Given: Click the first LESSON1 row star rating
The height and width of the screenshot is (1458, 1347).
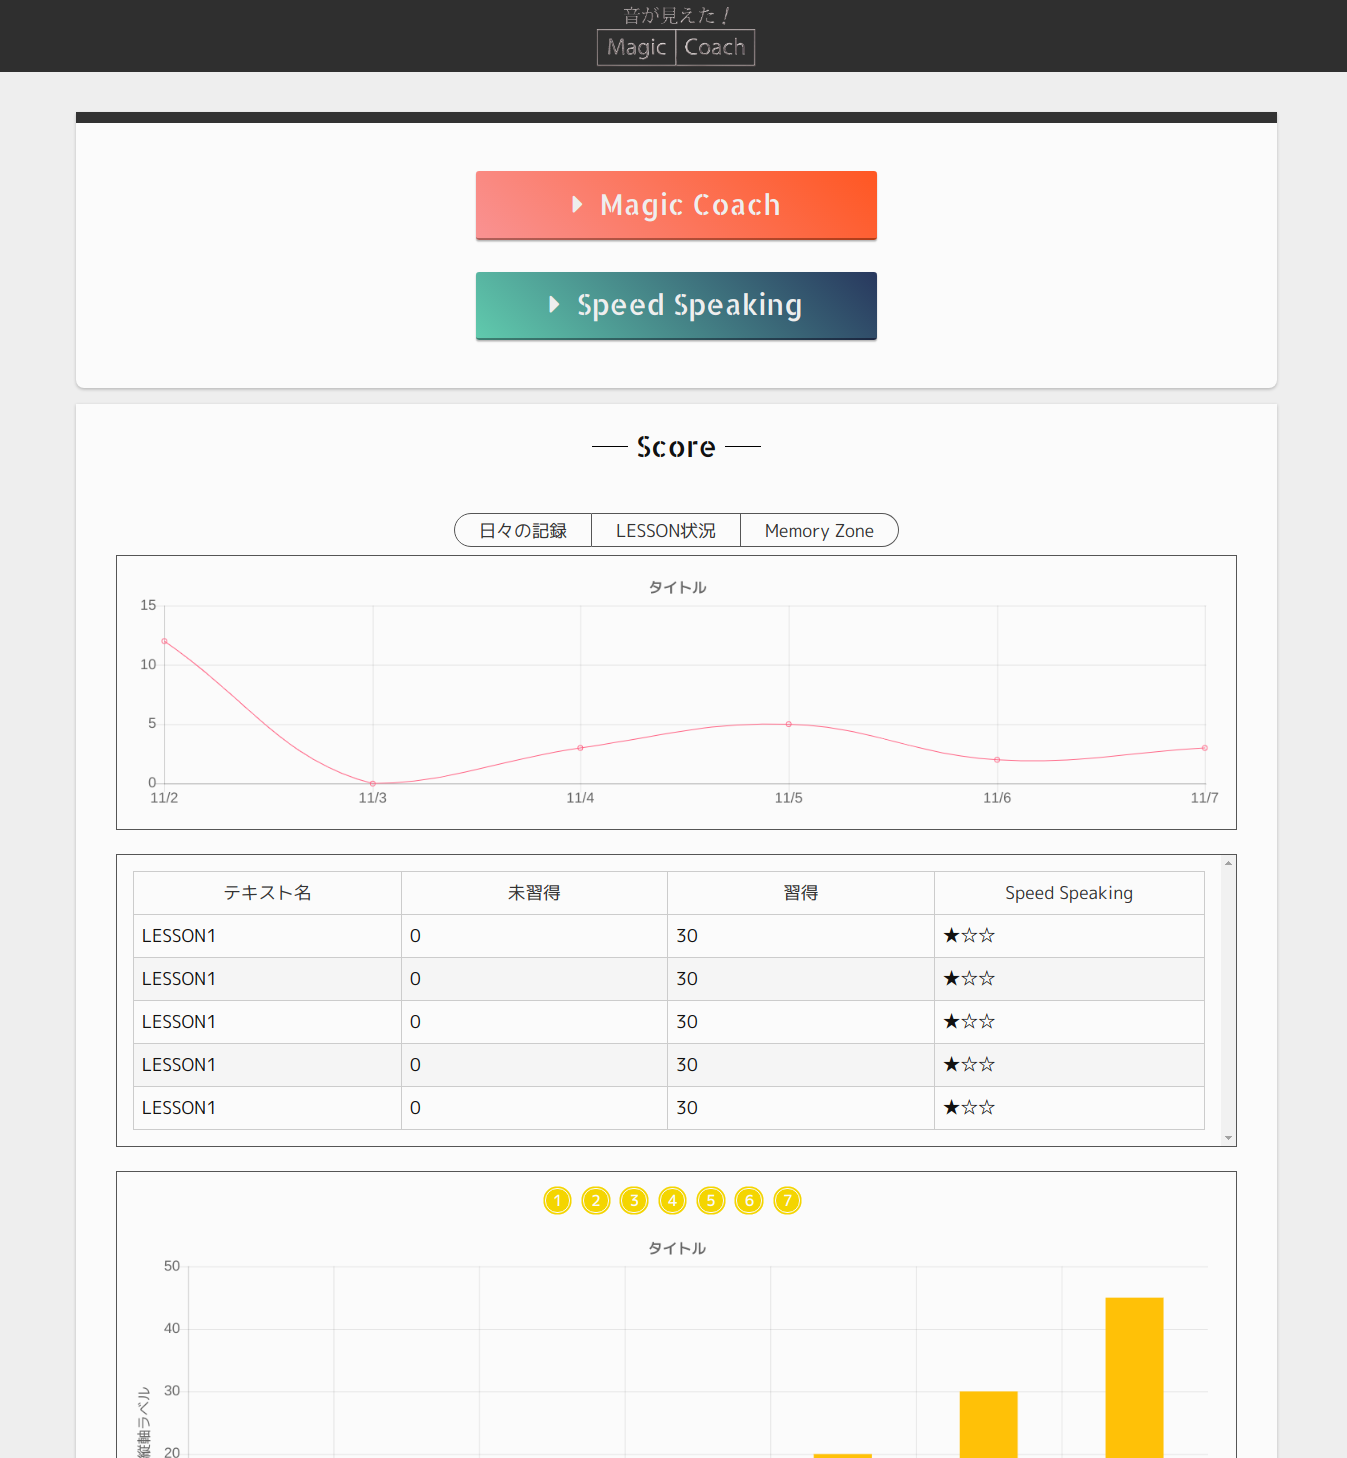Looking at the screenshot, I should [969, 936].
